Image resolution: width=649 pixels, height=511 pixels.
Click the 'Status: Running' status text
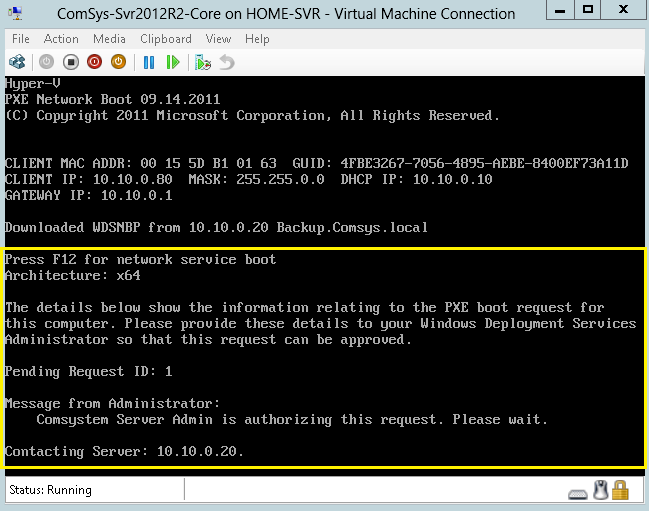coord(50,490)
